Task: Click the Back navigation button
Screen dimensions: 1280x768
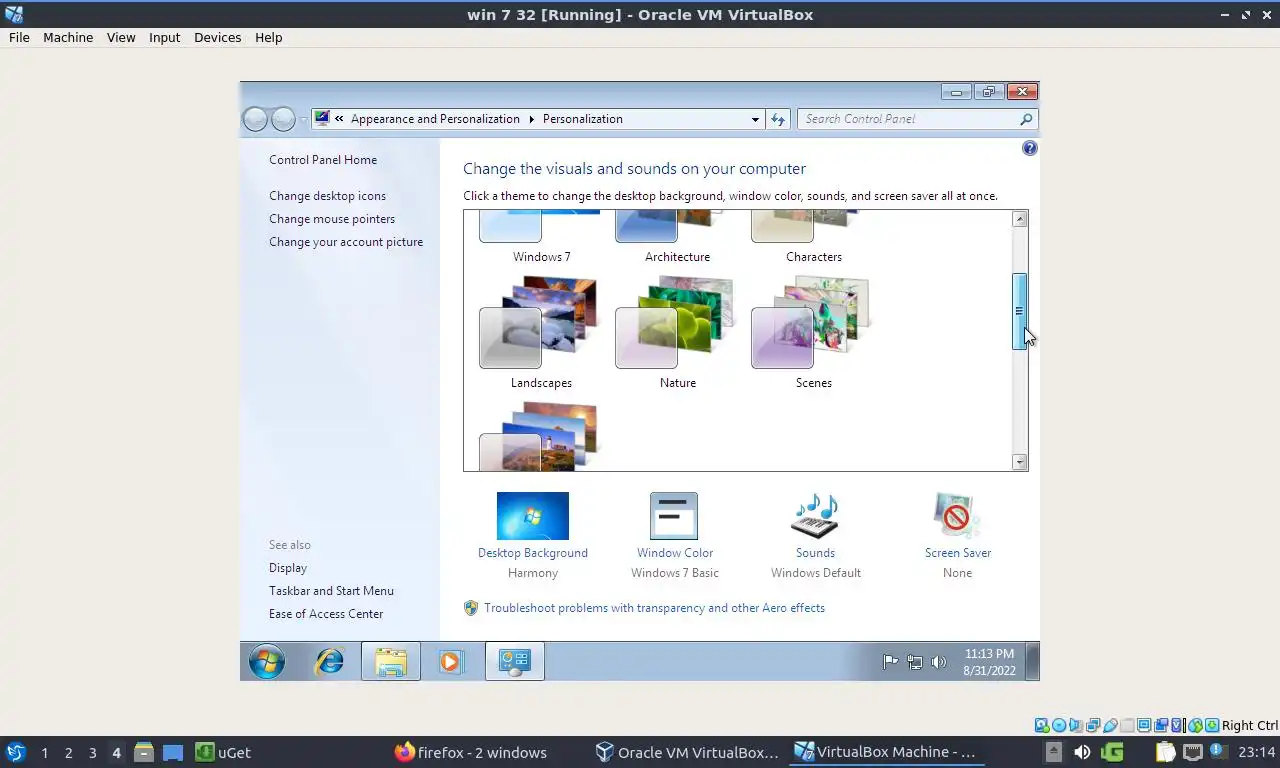Action: (256, 119)
